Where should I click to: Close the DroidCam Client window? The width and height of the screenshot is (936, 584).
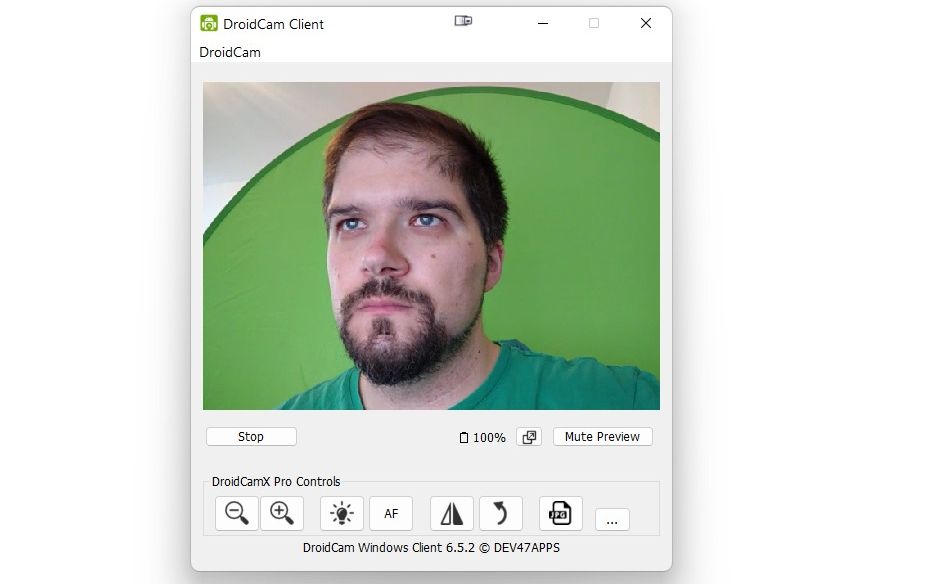646,23
